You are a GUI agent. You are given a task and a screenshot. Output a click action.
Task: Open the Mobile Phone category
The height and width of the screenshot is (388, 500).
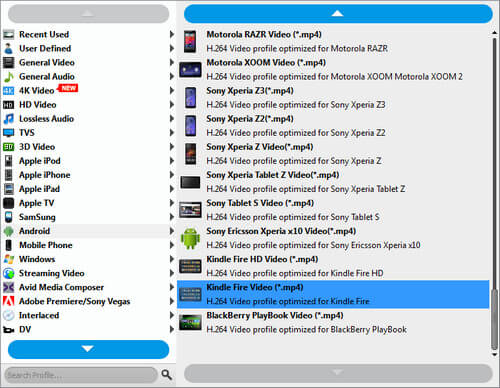coord(88,245)
